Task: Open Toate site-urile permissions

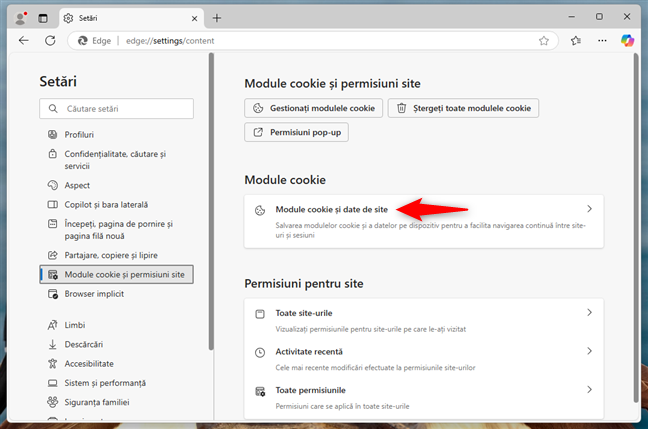Action: tap(424, 320)
